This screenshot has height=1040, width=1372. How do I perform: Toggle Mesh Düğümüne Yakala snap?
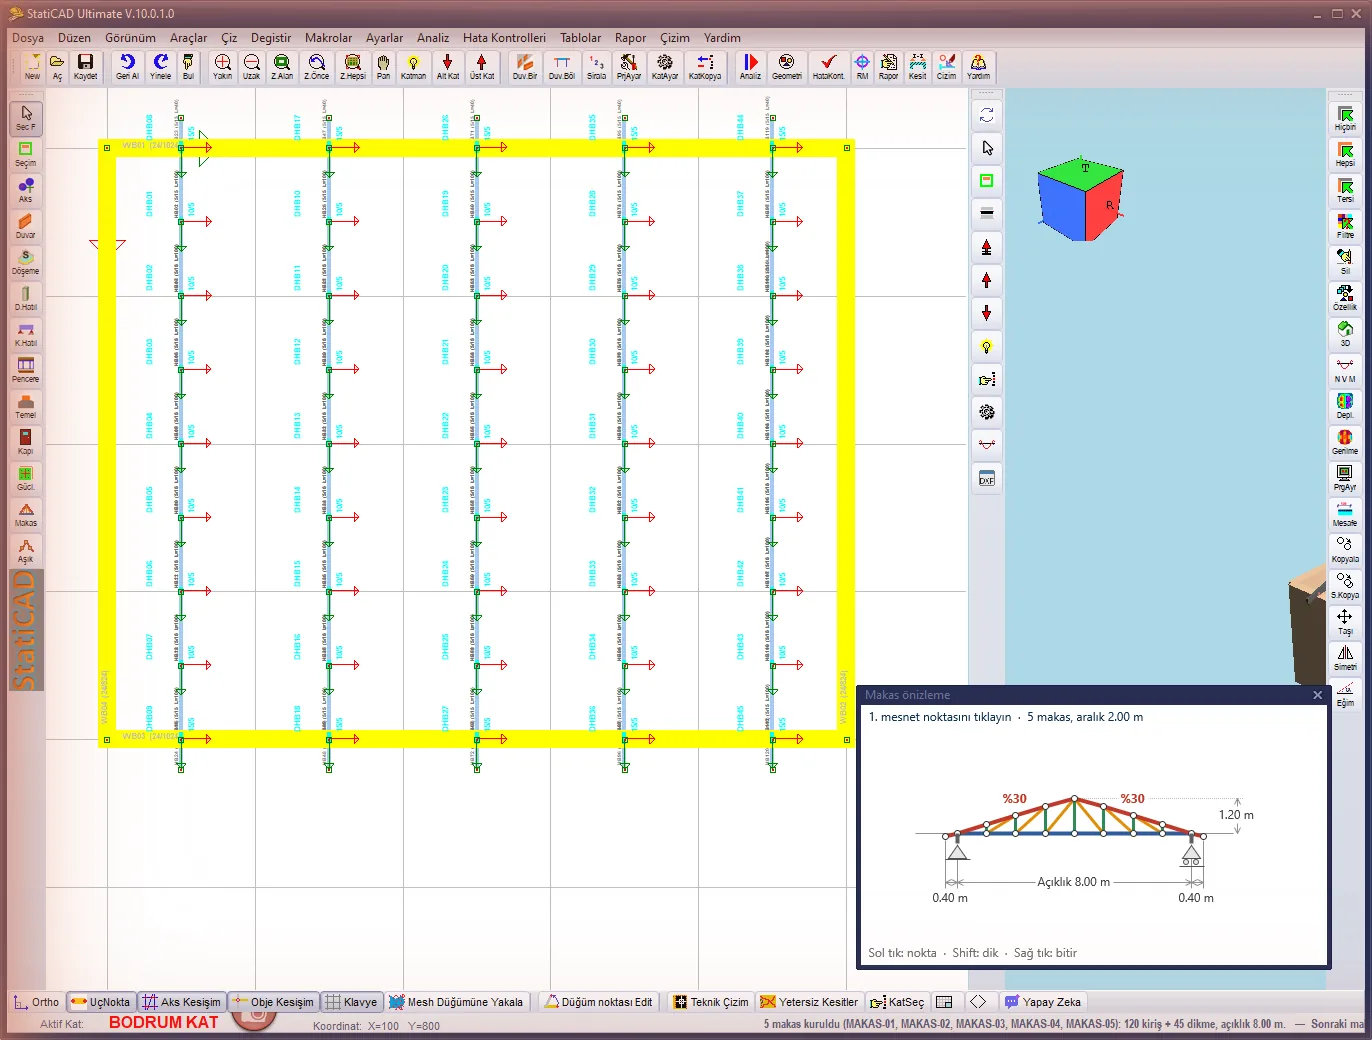point(456,1002)
